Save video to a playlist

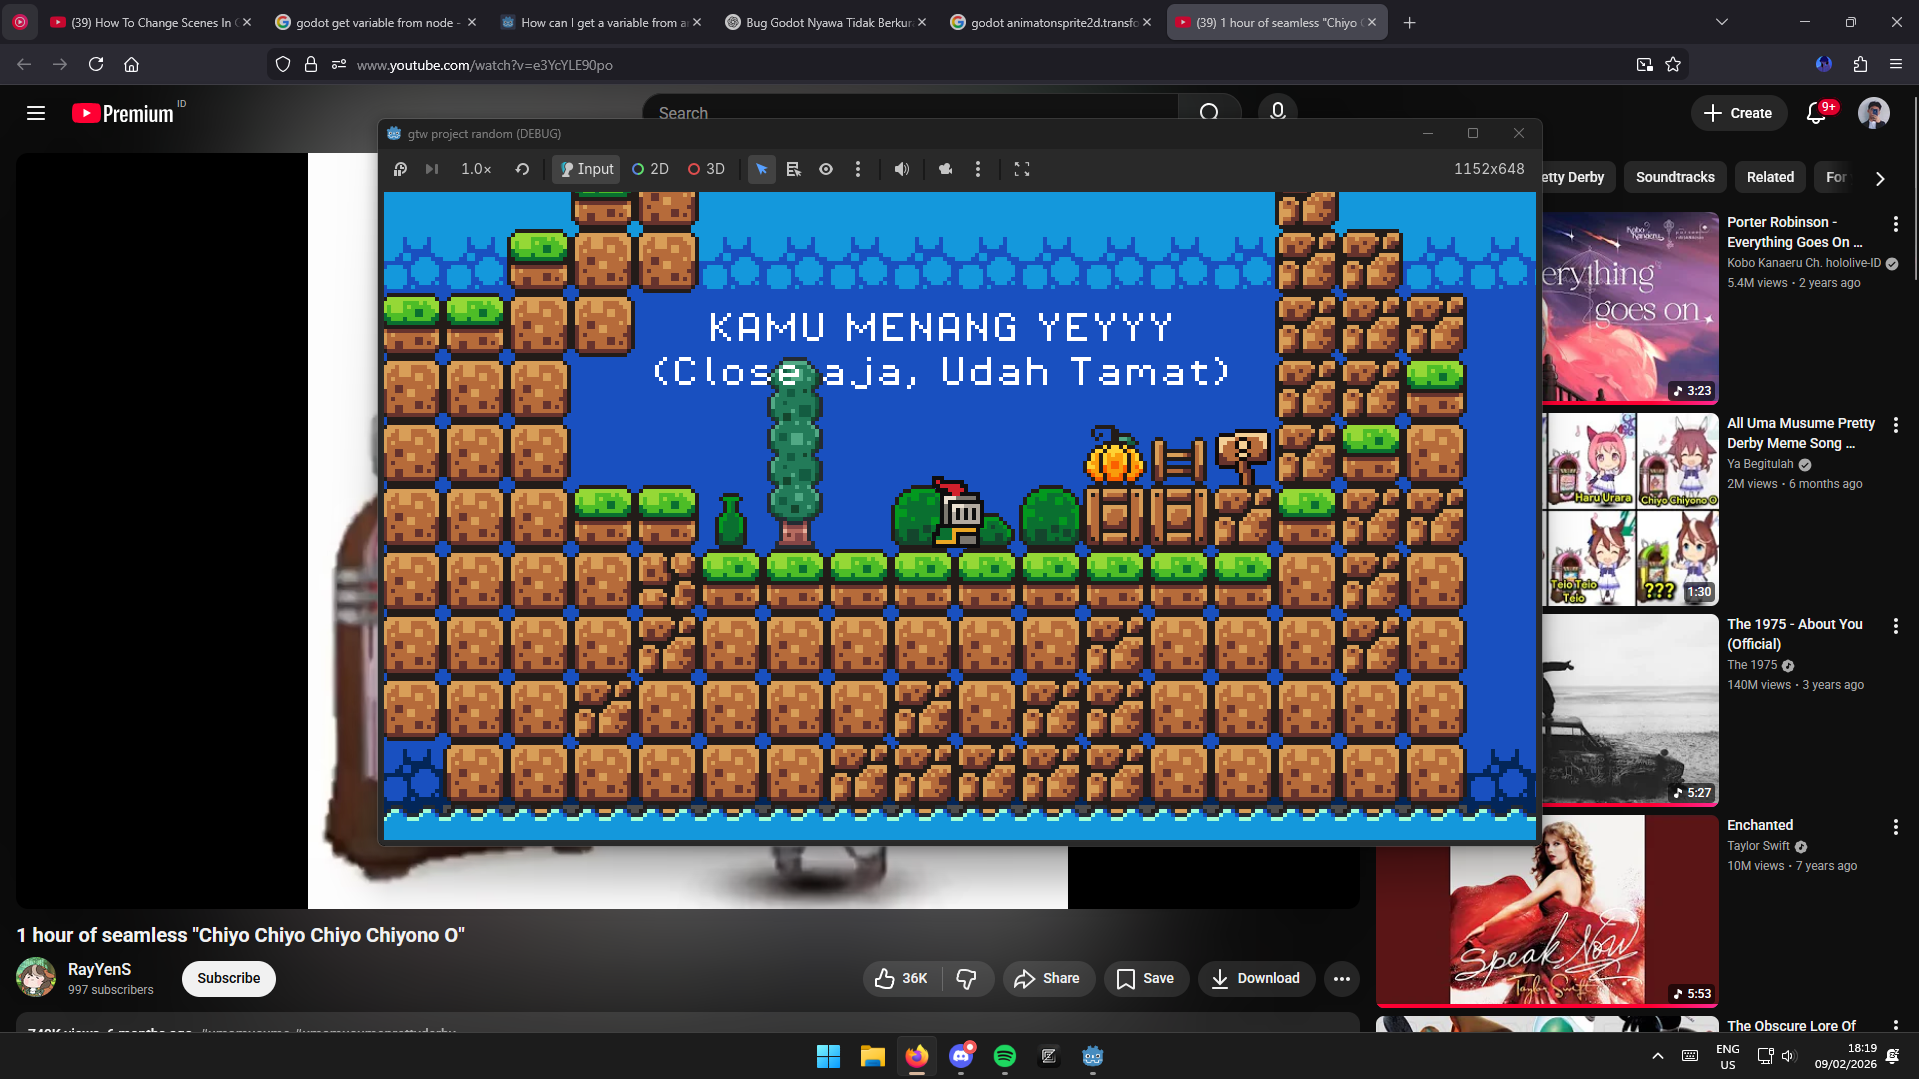point(1146,978)
